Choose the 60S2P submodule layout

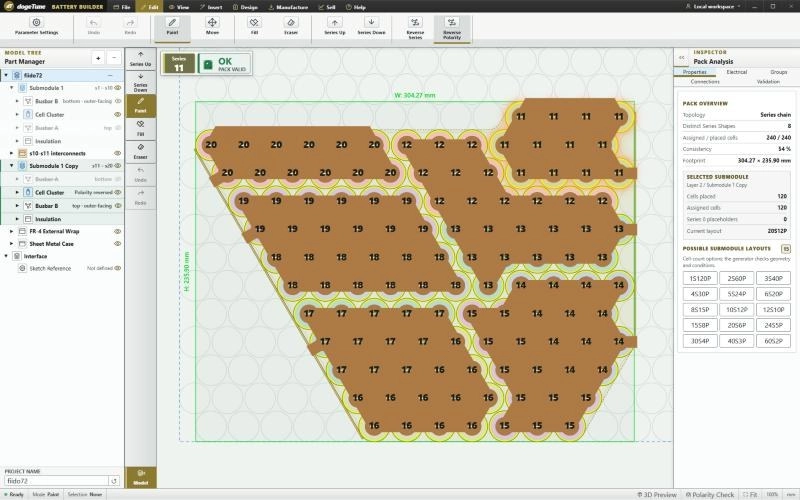[x=773, y=341]
